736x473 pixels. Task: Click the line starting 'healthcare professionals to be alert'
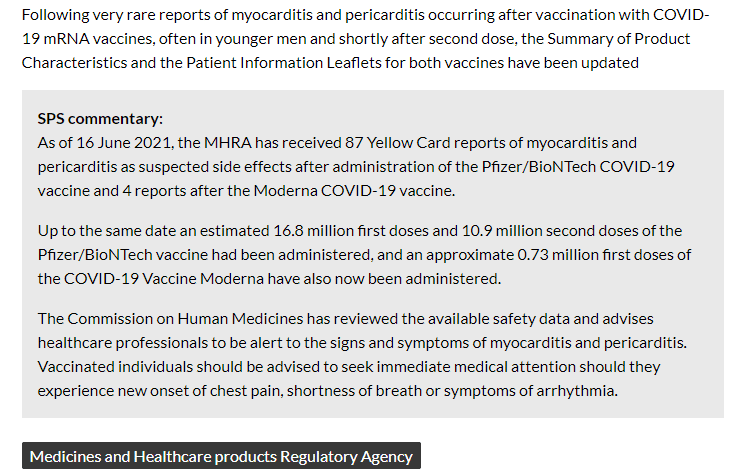click(362, 343)
